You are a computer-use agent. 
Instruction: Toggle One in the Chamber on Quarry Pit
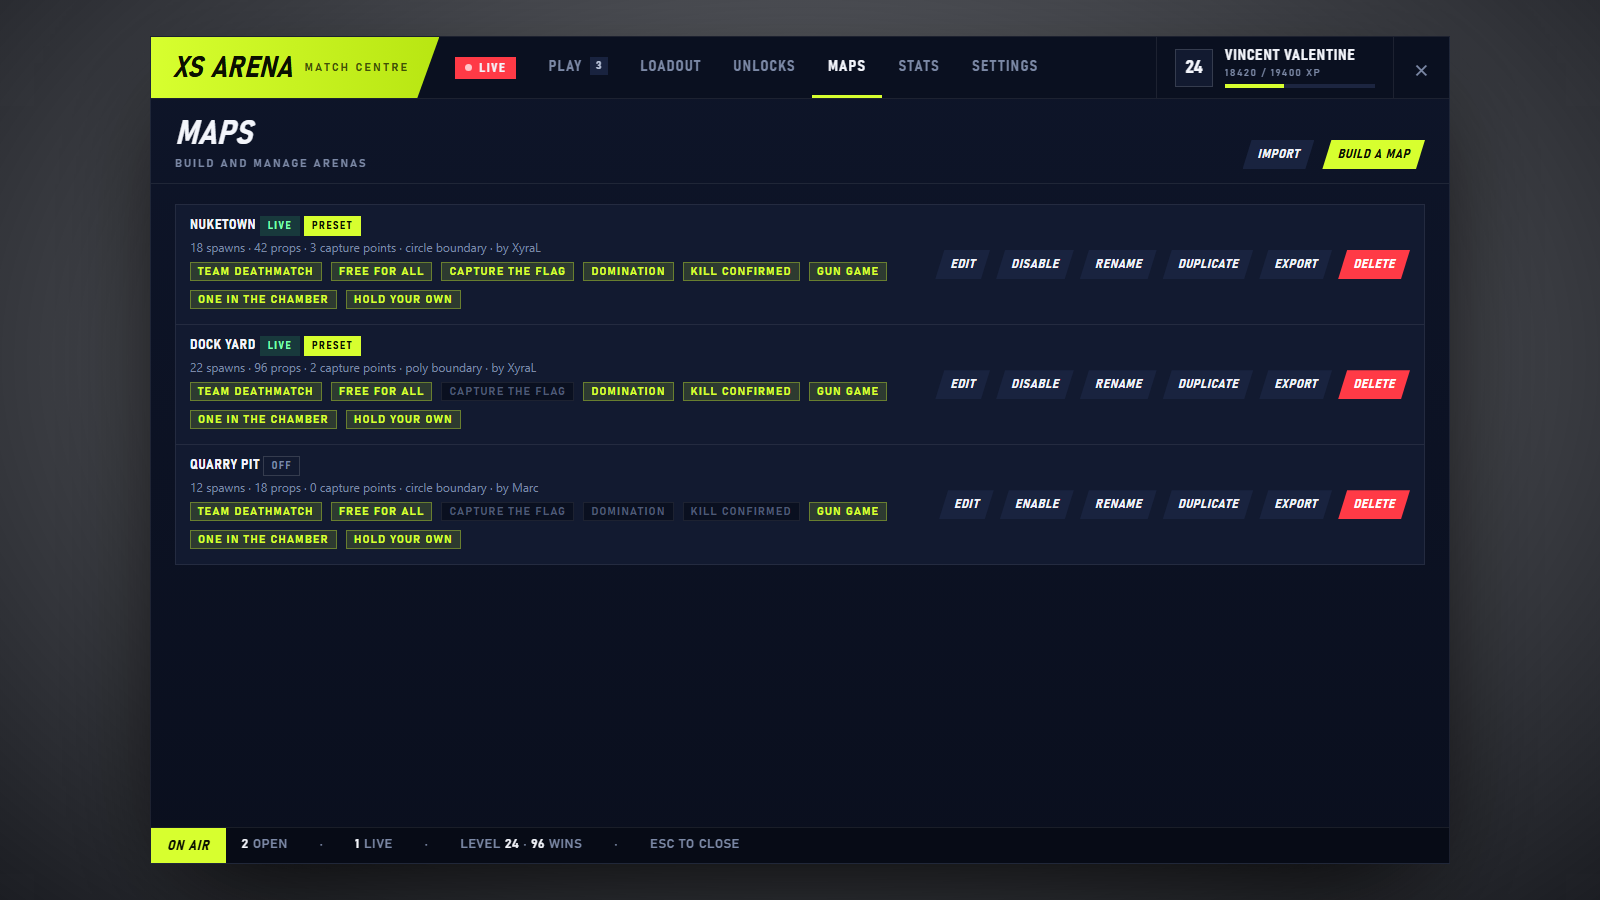(x=263, y=539)
